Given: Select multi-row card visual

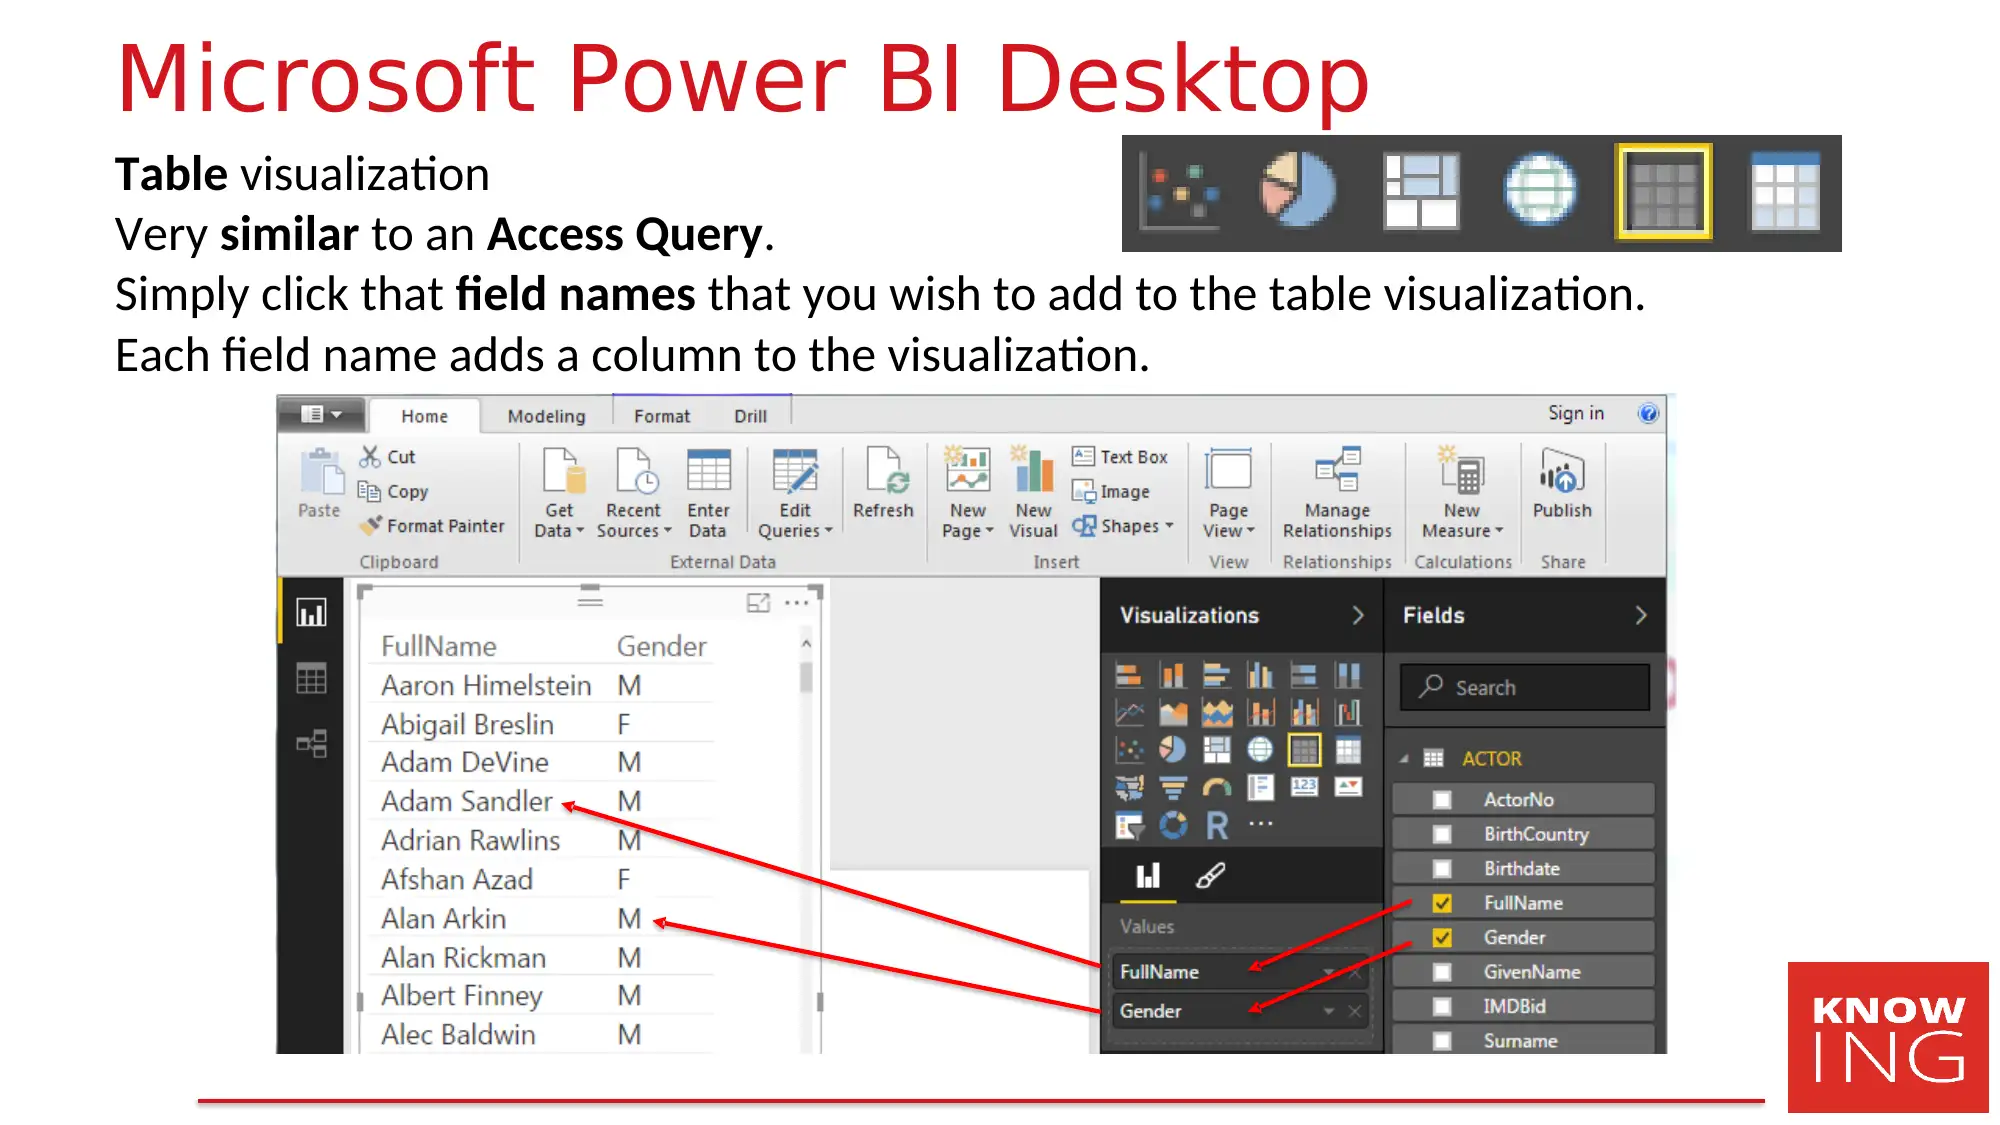Looking at the screenshot, I should (1260, 788).
